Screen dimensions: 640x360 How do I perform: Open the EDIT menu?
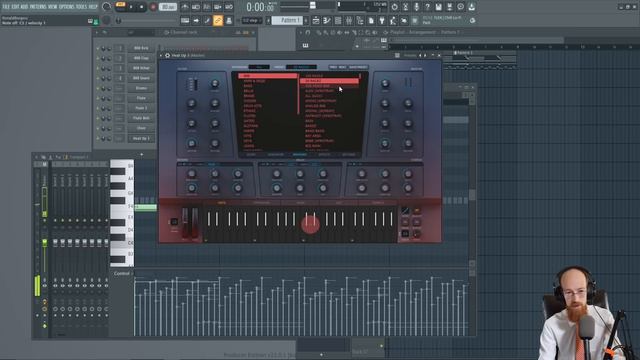click(x=15, y=7)
